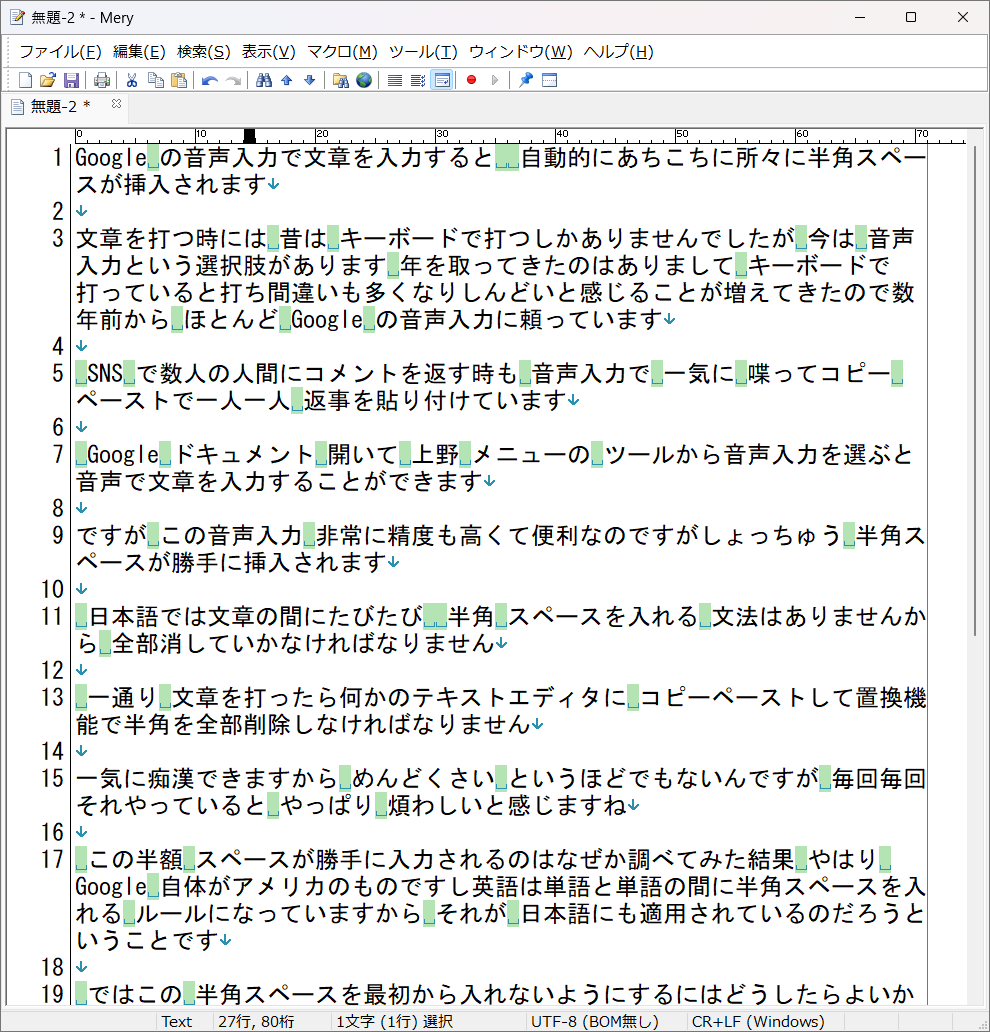Select wrap by character count icon
Image resolution: width=990 pixels, height=1032 pixels.
click(418, 80)
